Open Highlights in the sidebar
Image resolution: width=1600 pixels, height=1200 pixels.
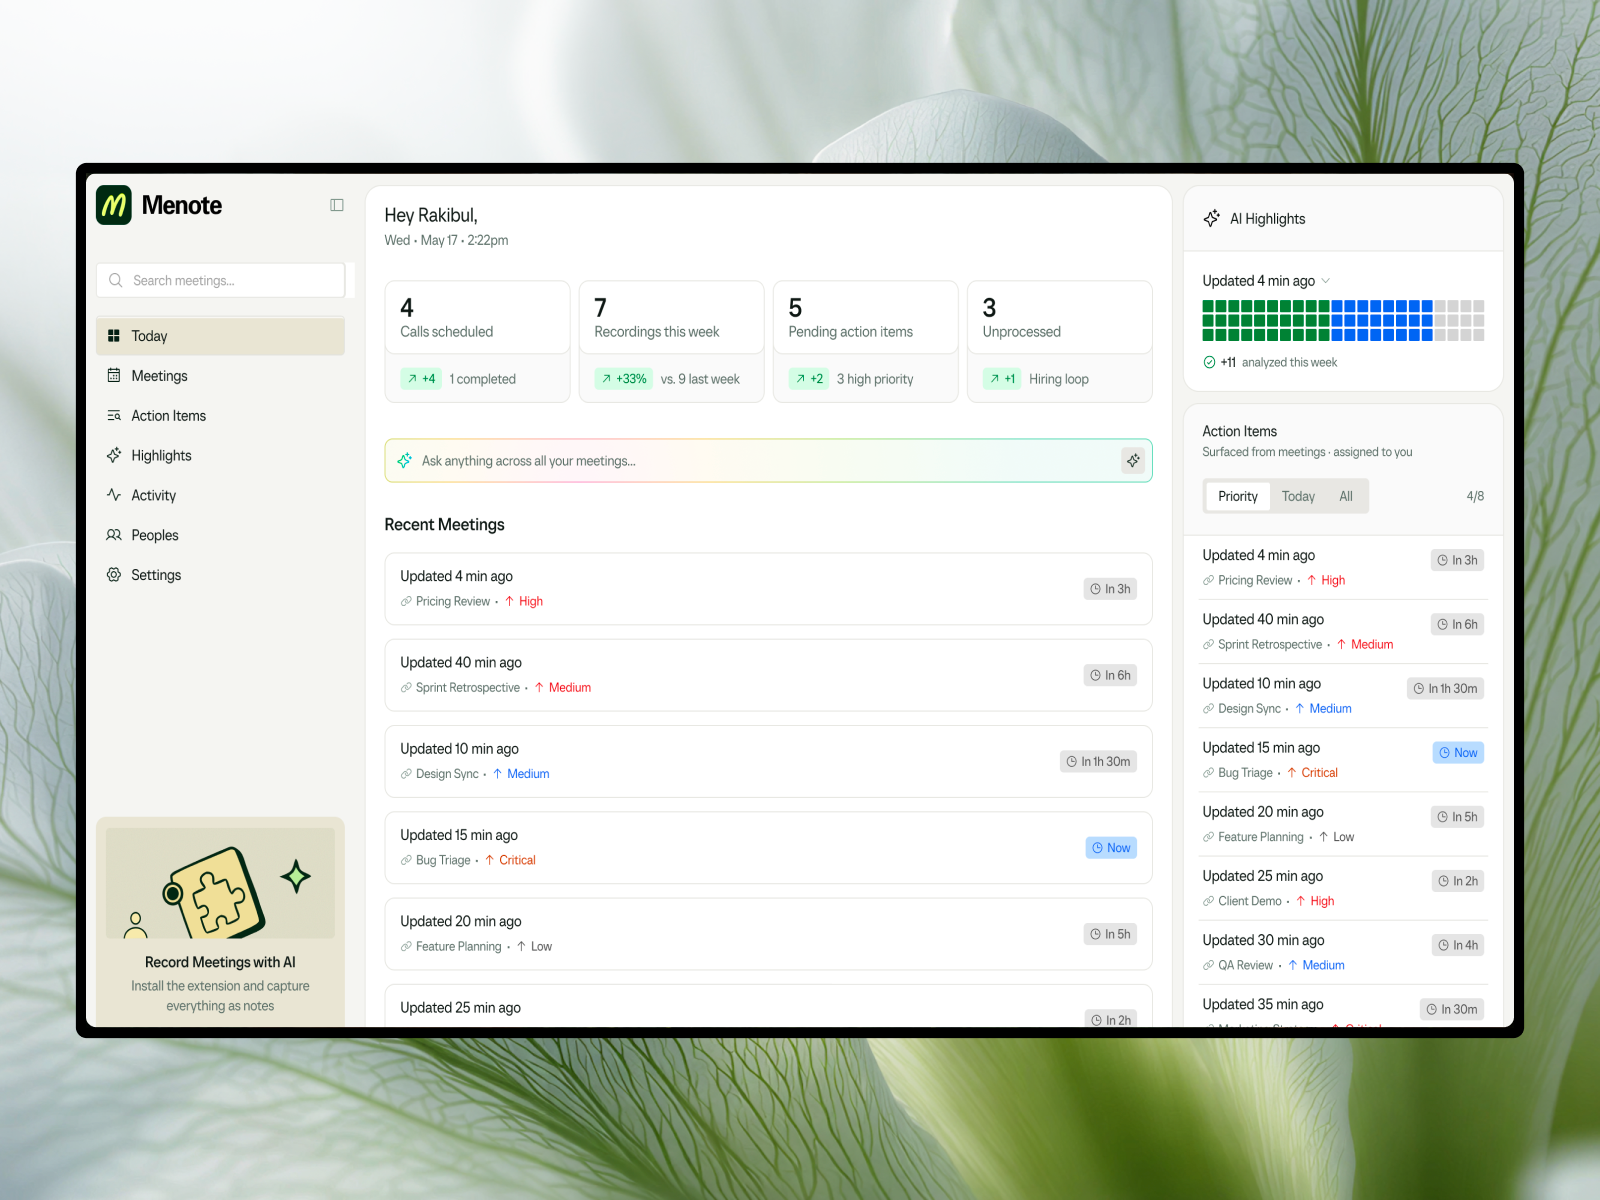pos(220,455)
